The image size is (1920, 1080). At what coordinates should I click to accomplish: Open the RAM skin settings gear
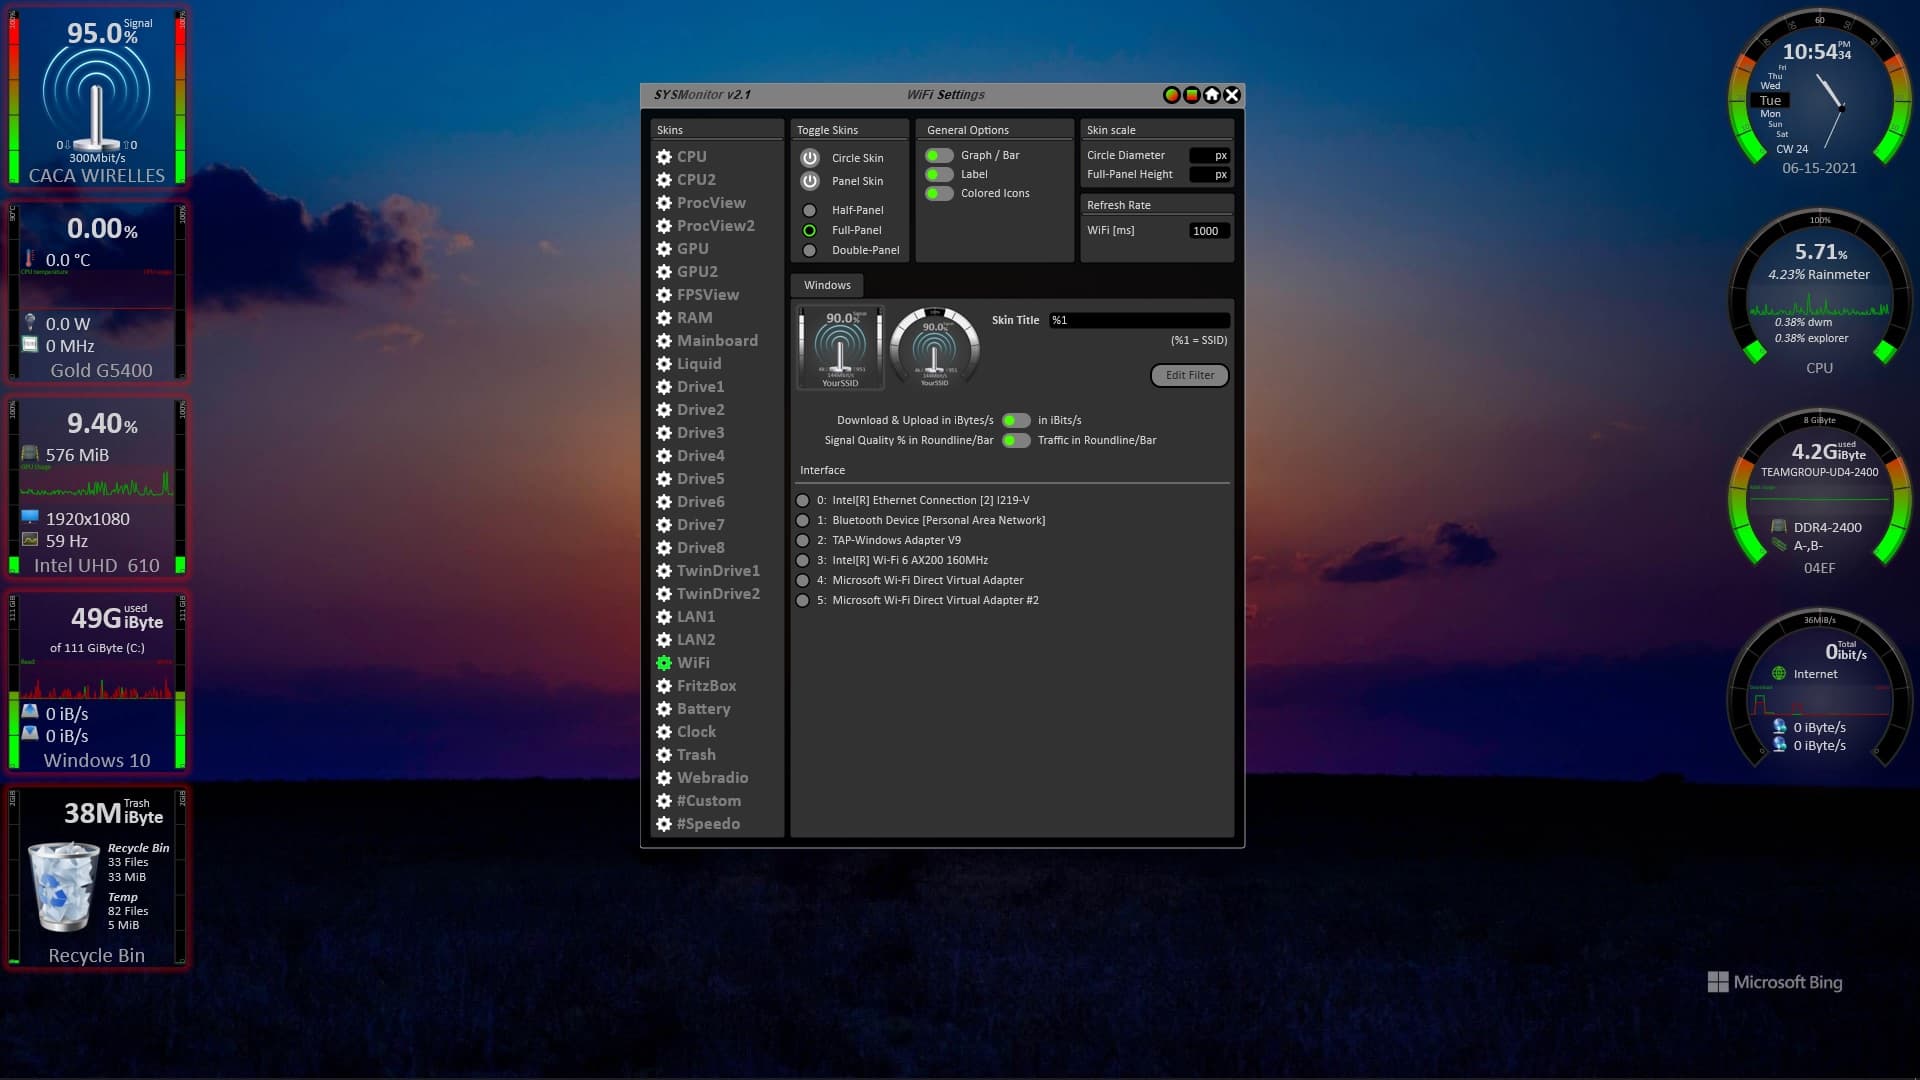tap(664, 318)
